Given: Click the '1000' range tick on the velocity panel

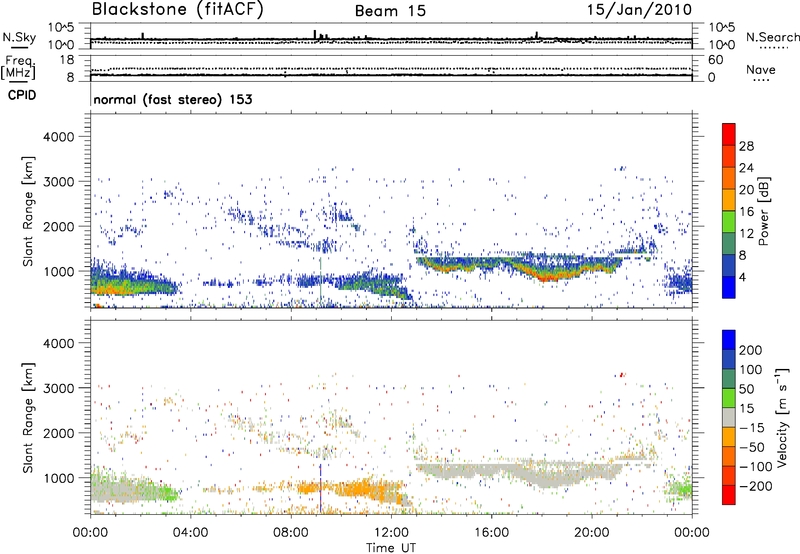Looking at the screenshot, I should 58,478.
